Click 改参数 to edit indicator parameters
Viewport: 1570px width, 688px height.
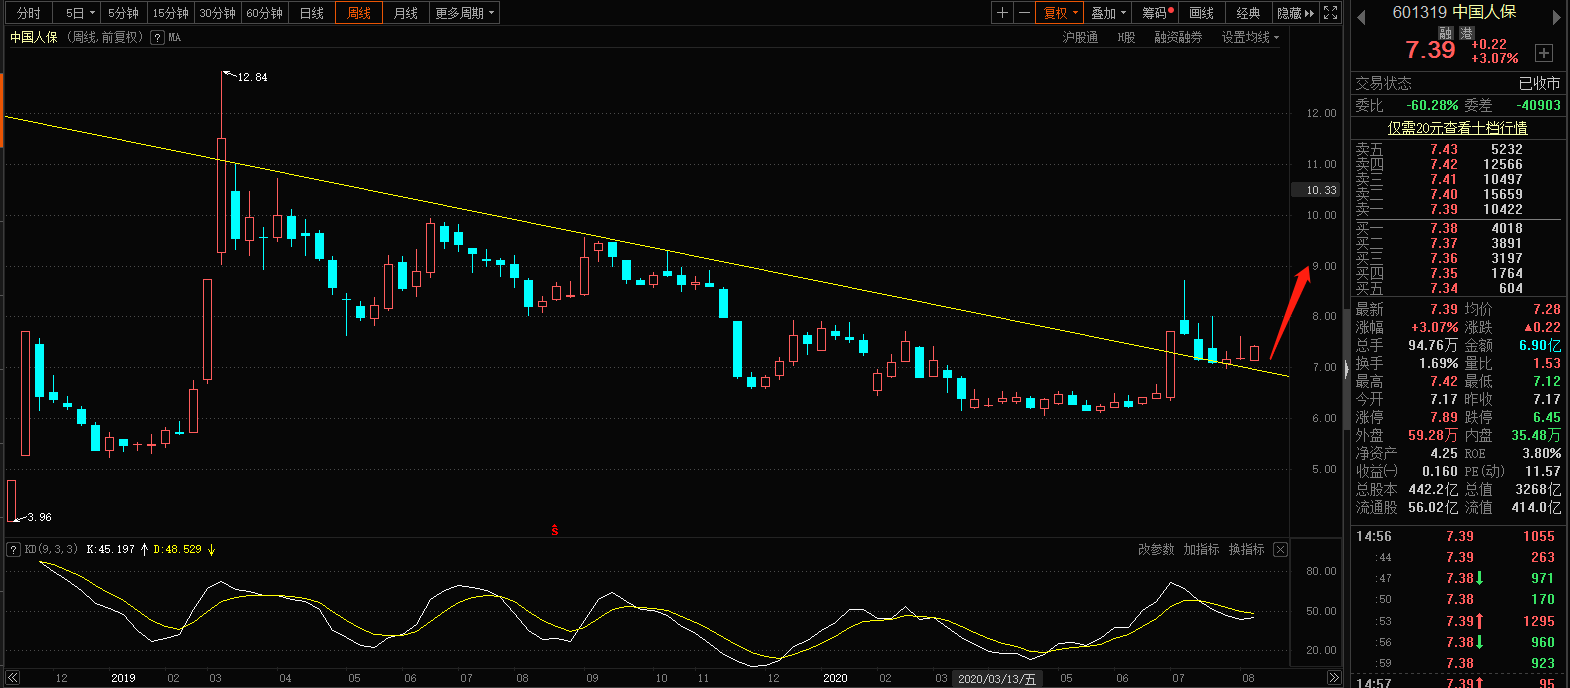[1155, 549]
